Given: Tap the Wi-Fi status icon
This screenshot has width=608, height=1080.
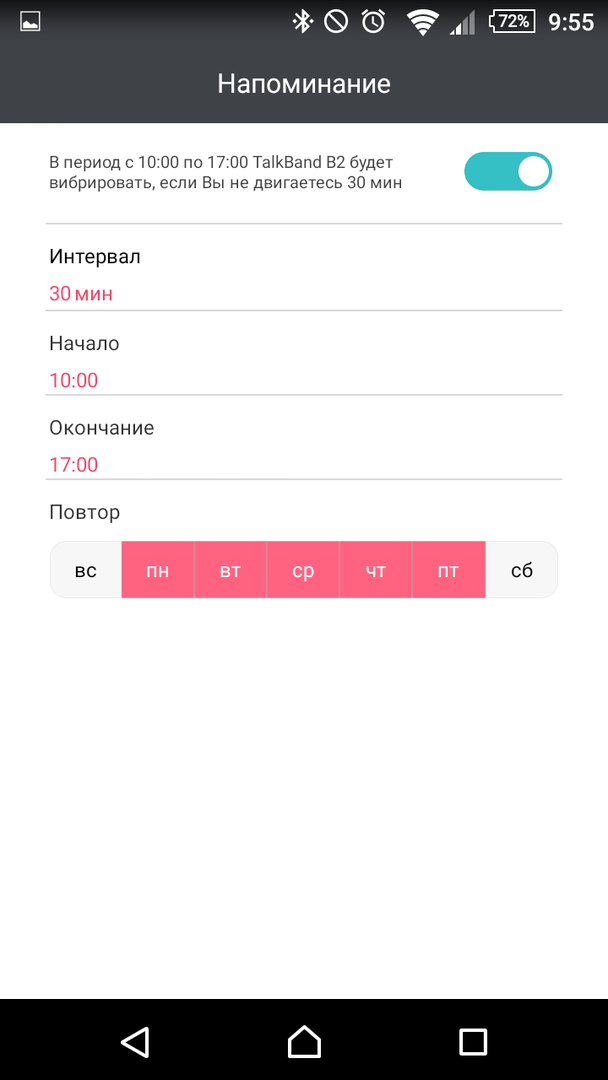Looking at the screenshot, I should tap(422, 21).
